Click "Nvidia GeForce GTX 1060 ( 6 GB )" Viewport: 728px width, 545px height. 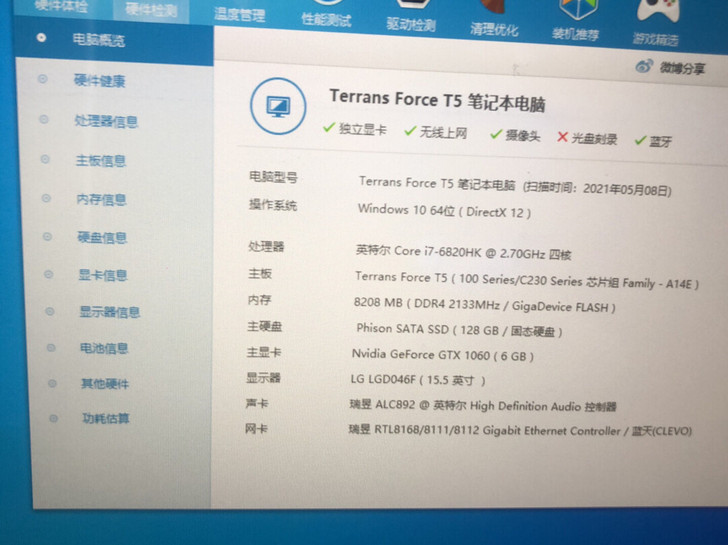click(x=442, y=355)
